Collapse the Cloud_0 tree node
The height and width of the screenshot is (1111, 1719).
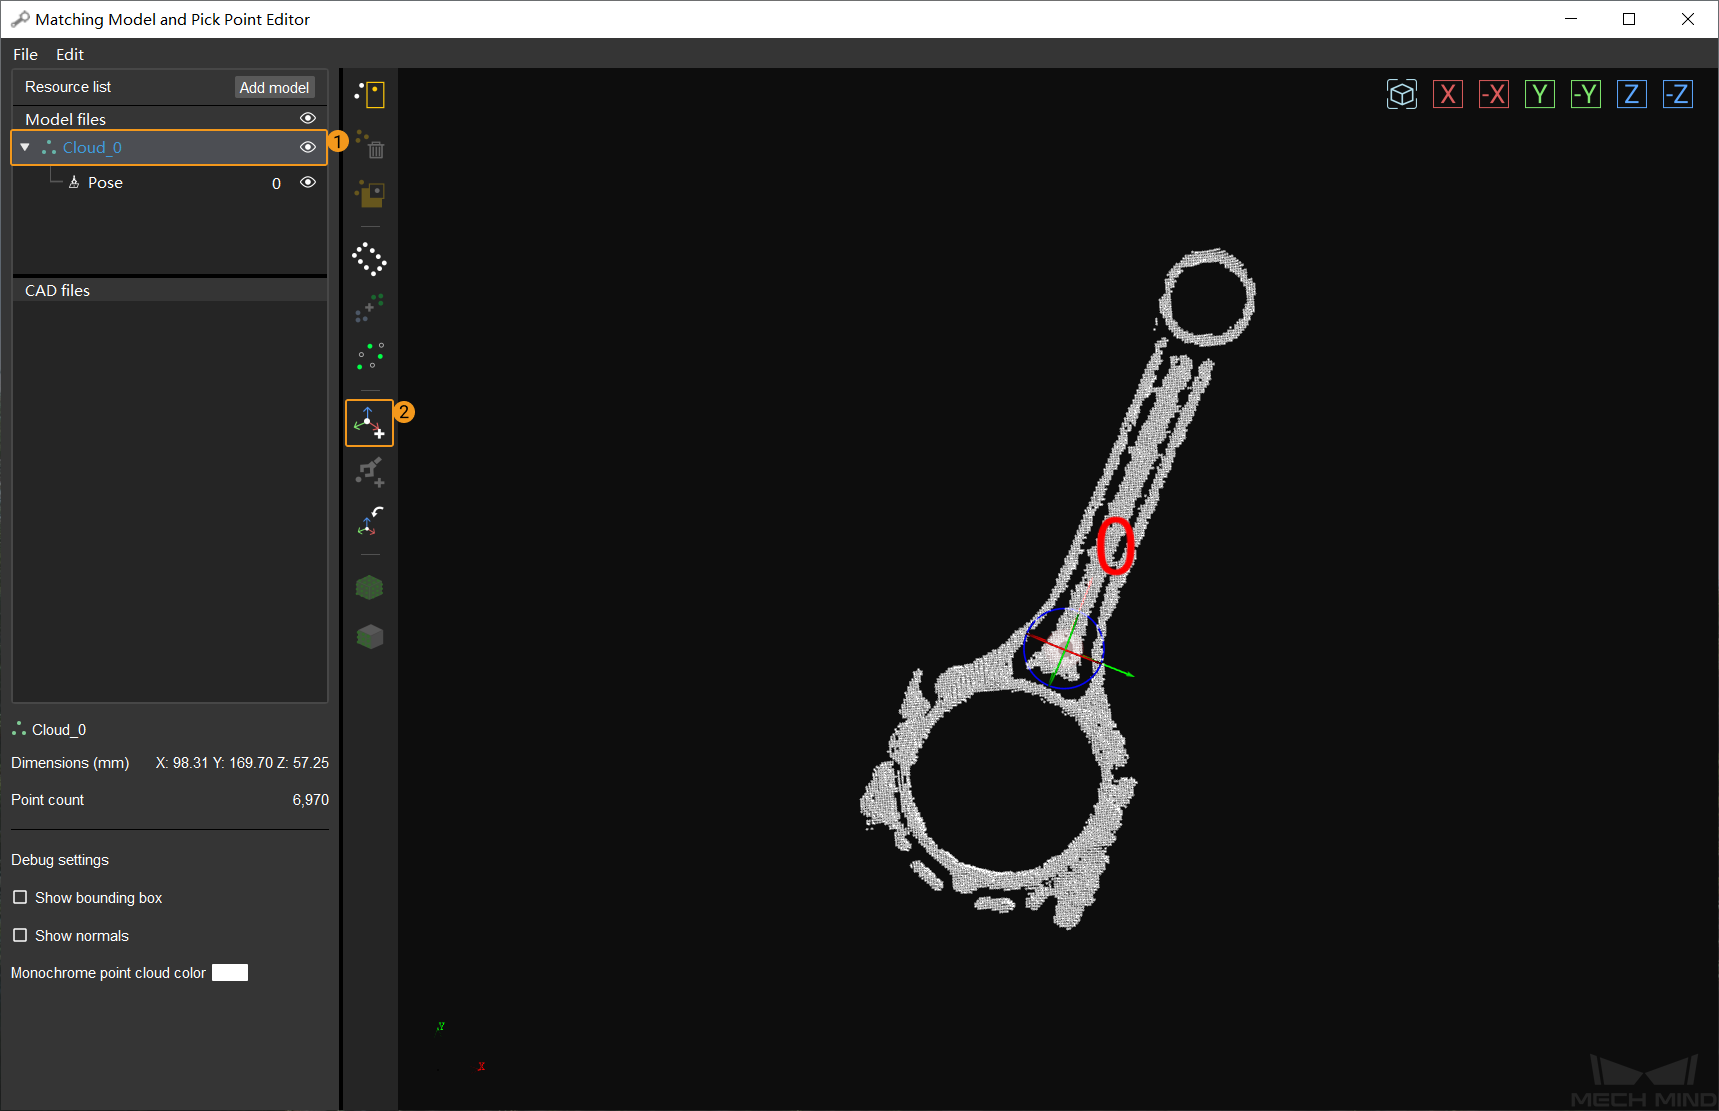[25, 147]
